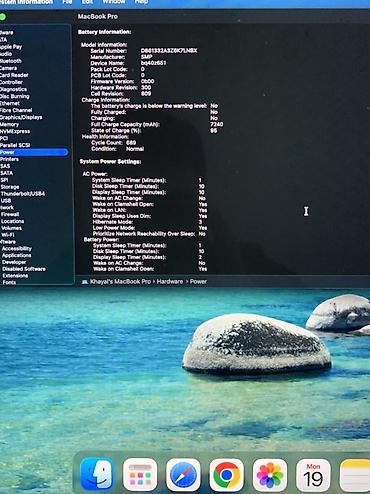This screenshot has width=370, height=494.
Task: Select the highlighted Power sidebar item
Action: [34, 152]
